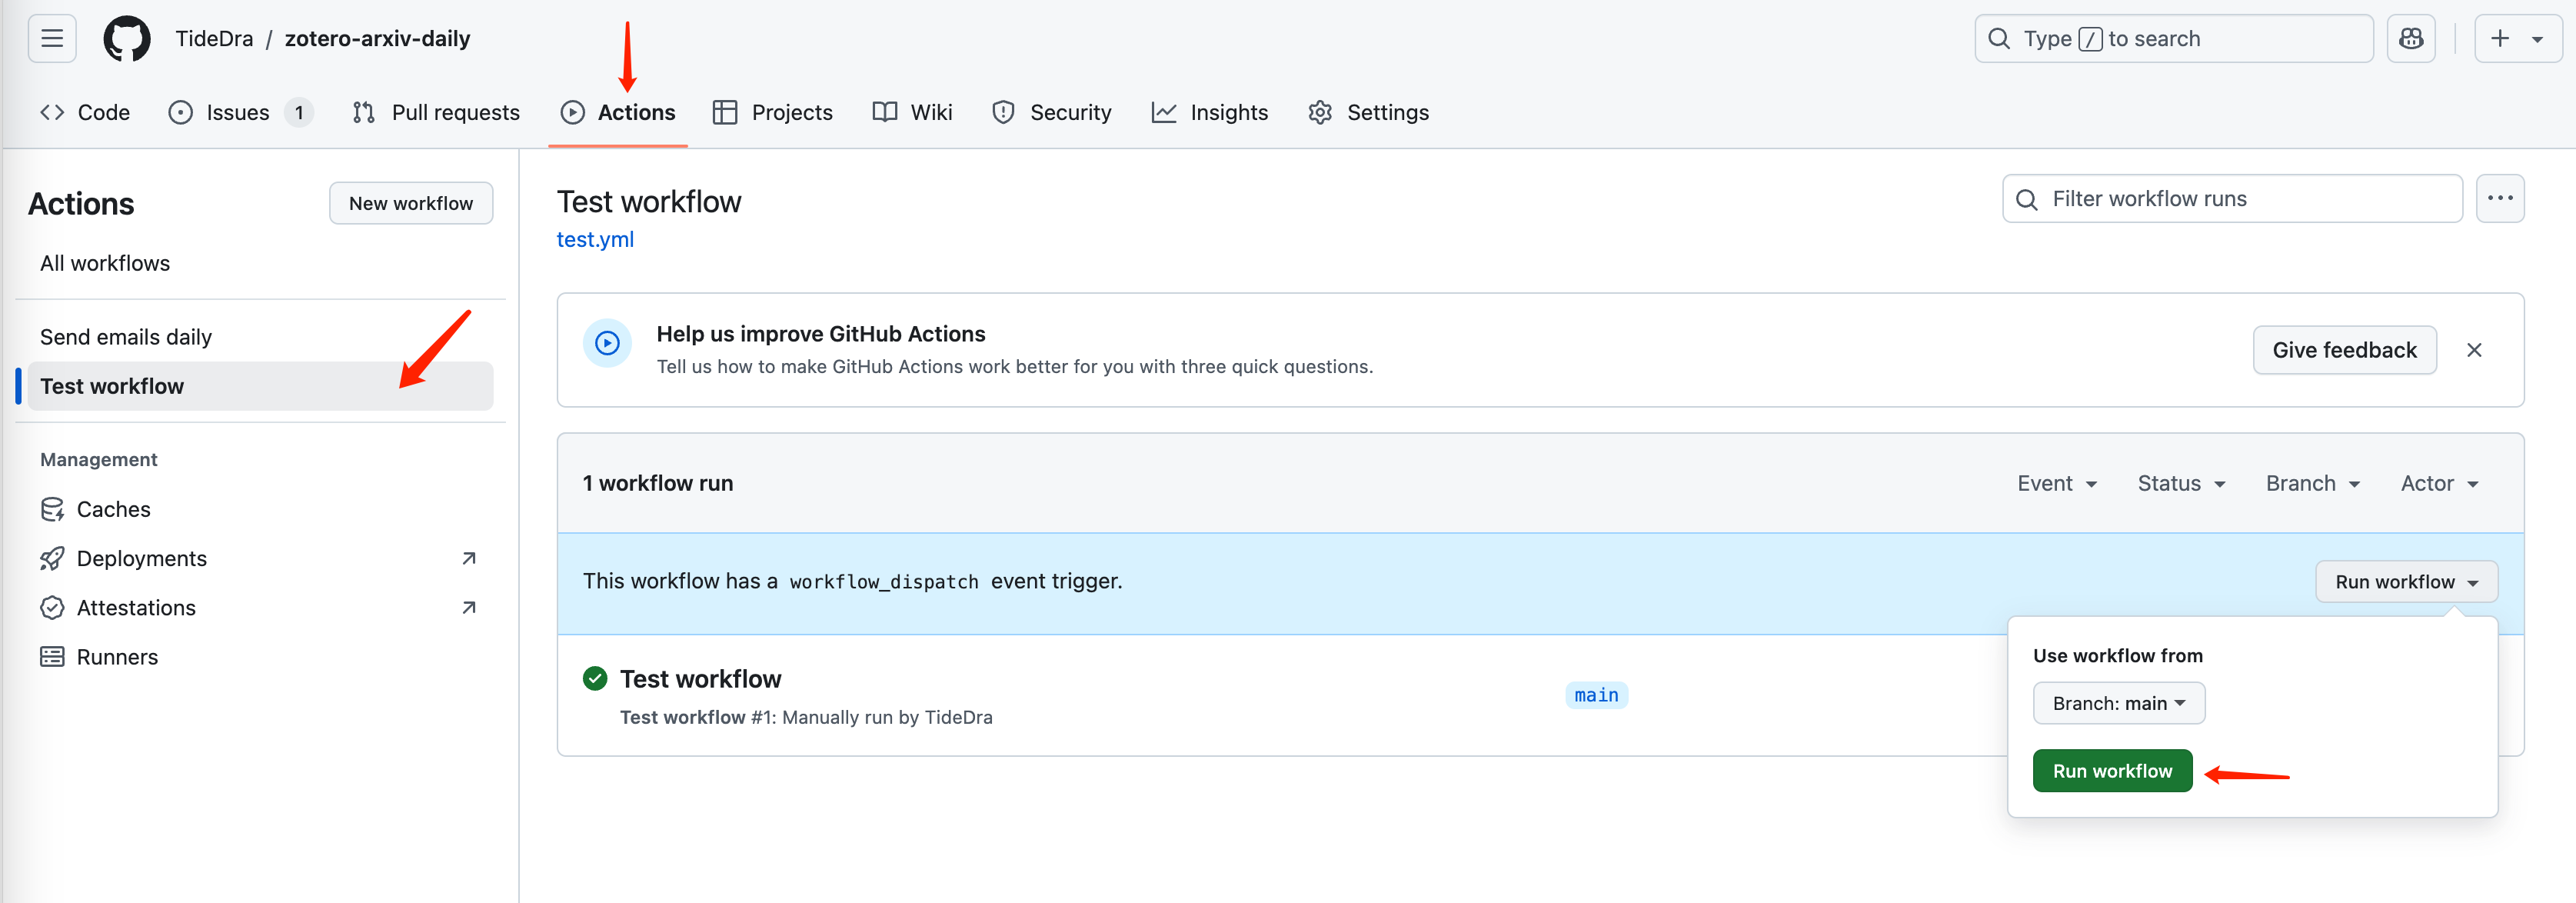Open the three-dot workflow options menu
The height and width of the screenshot is (903, 2576).
[x=2499, y=198]
